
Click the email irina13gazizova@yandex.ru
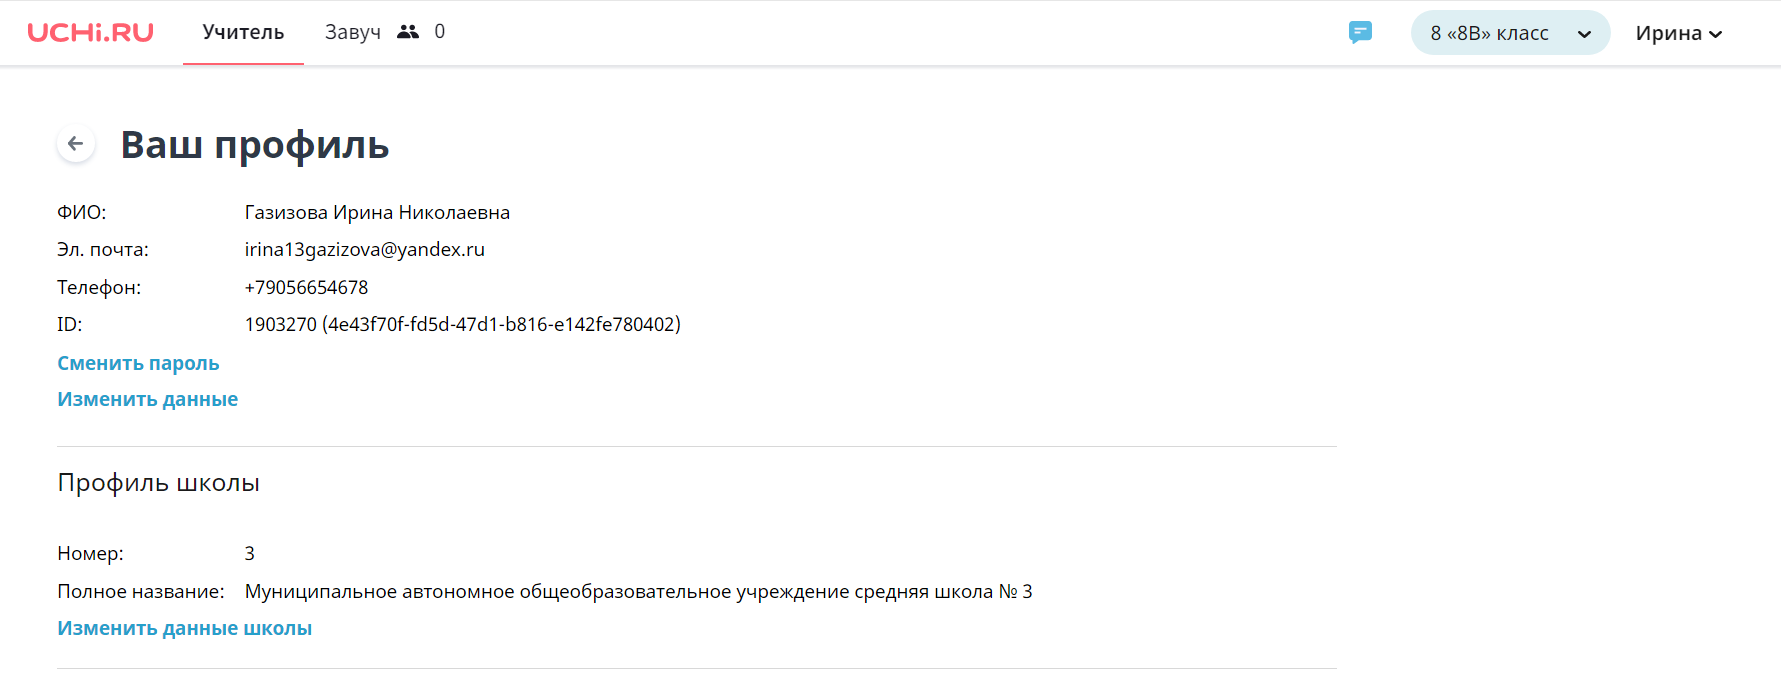pos(365,249)
